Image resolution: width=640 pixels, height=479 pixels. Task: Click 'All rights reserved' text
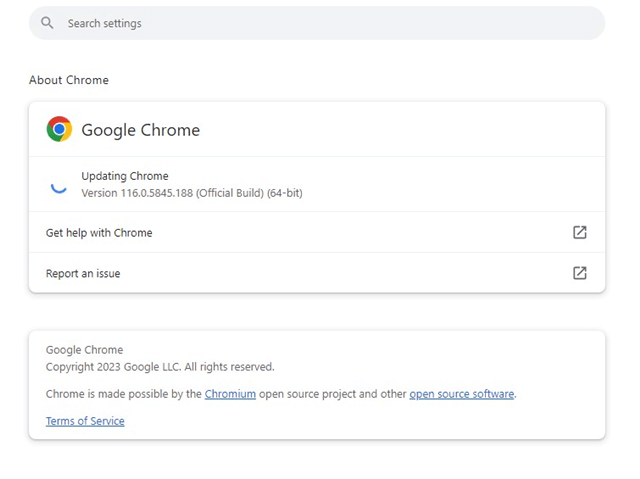pos(229,367)
